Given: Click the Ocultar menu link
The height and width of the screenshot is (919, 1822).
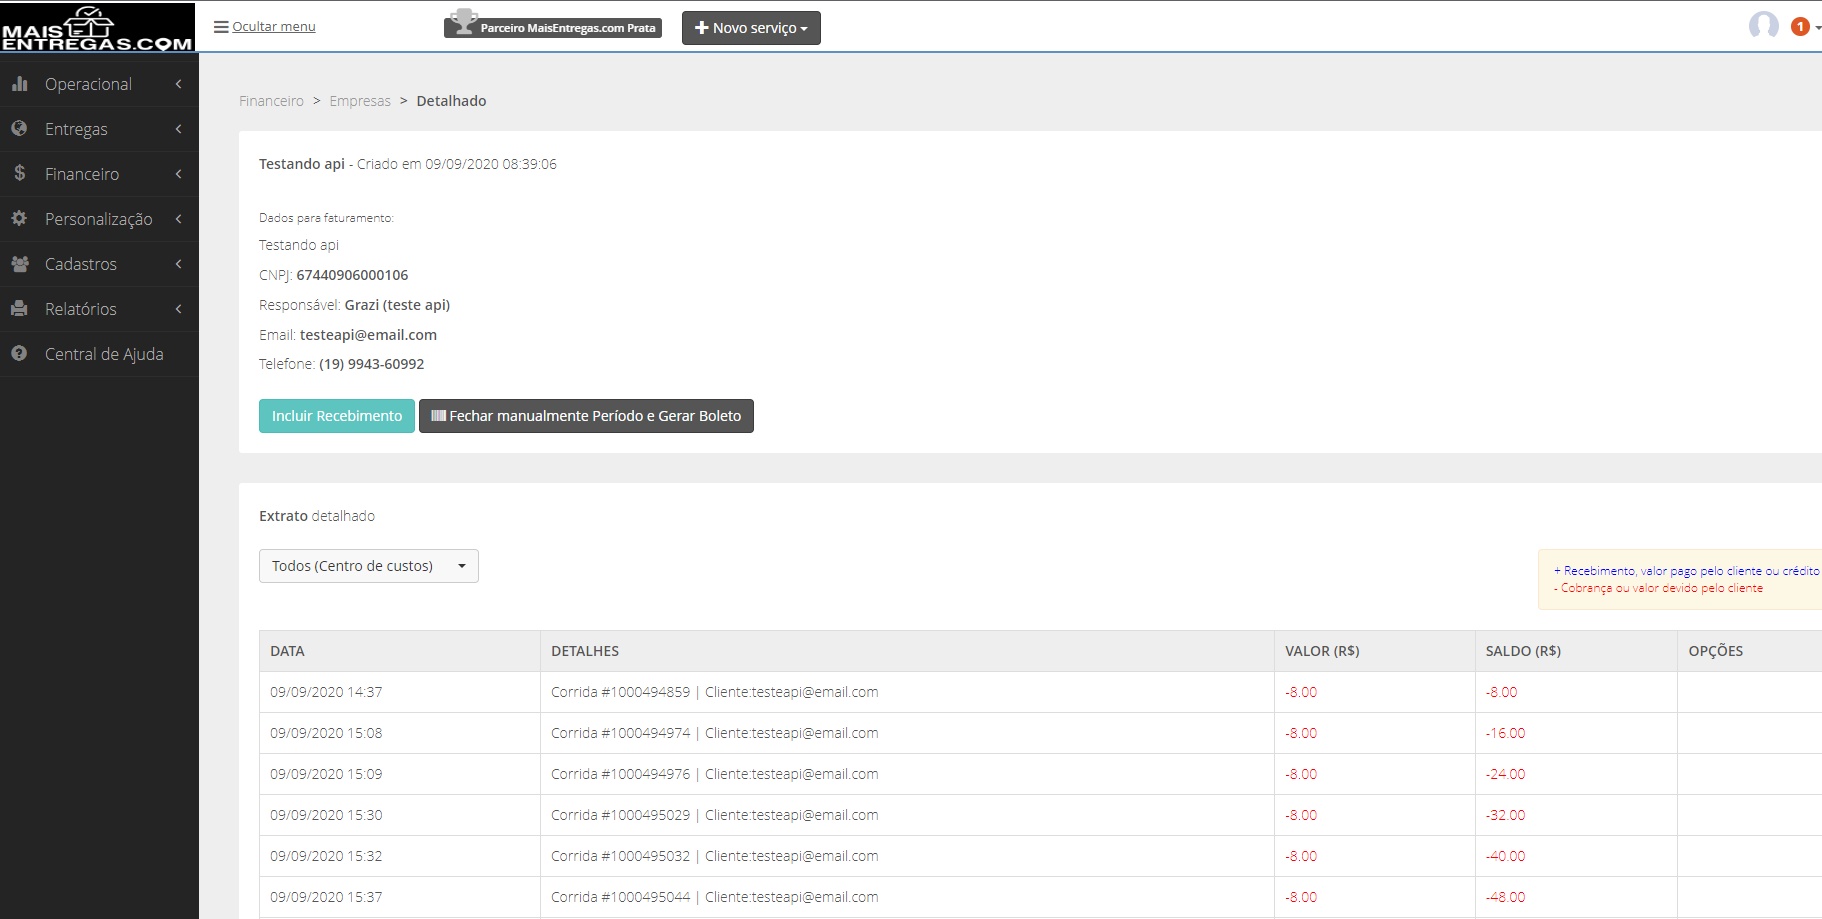Looking at the screenshot, I should click(x=274, y=27).
